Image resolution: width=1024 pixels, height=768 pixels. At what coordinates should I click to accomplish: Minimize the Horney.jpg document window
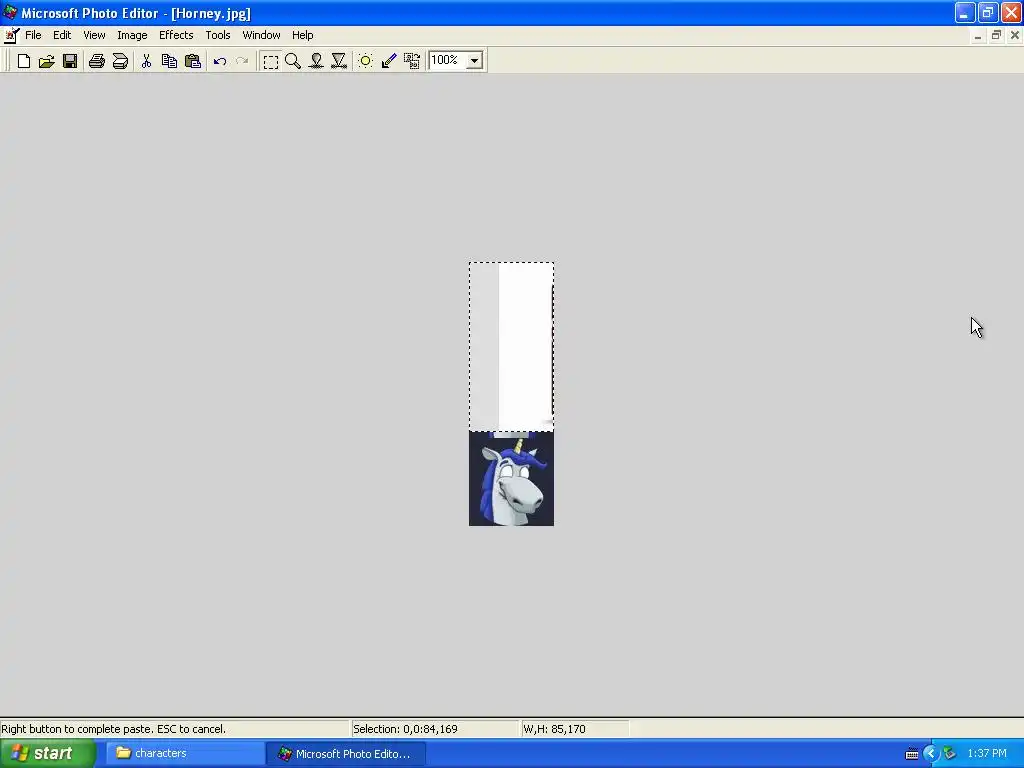(x=978, y=35)
